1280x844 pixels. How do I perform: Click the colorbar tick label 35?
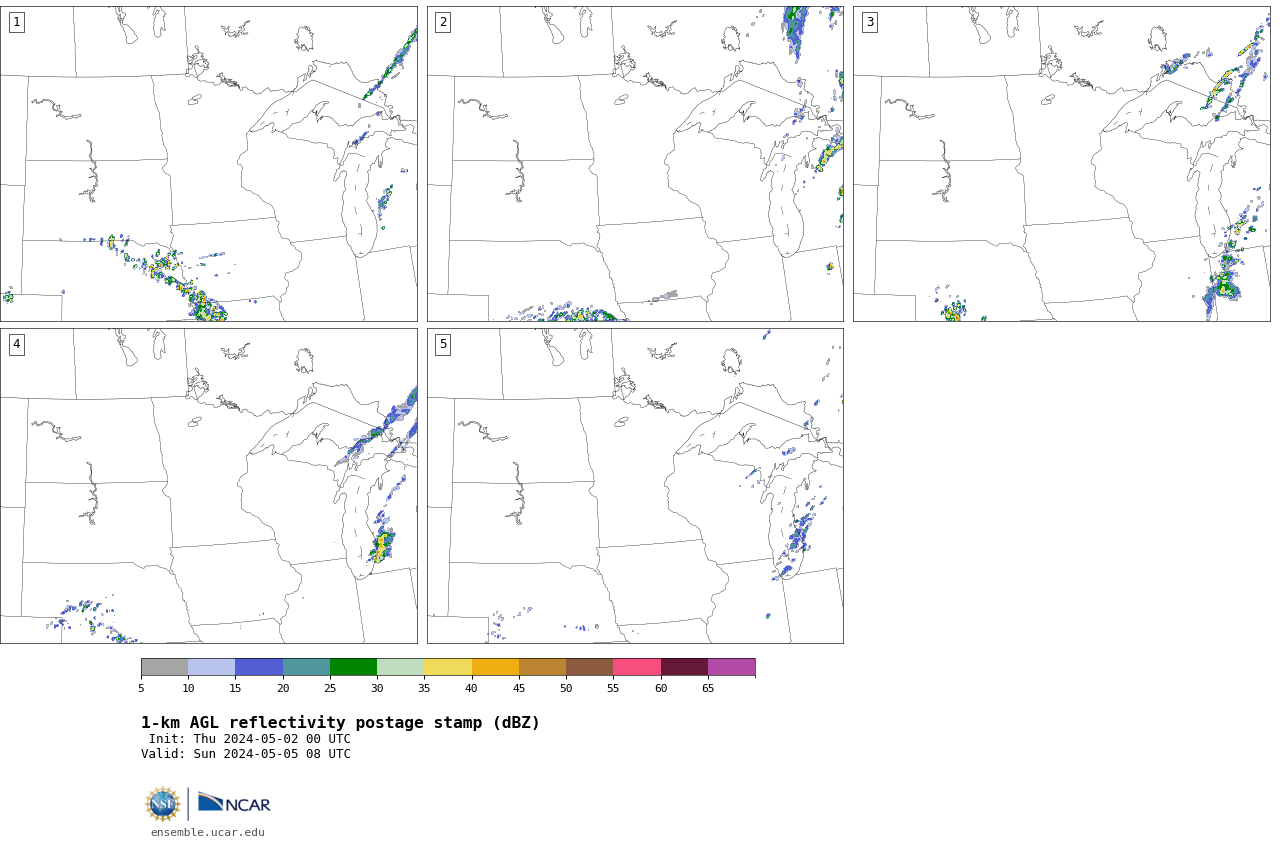coord(424,688)
